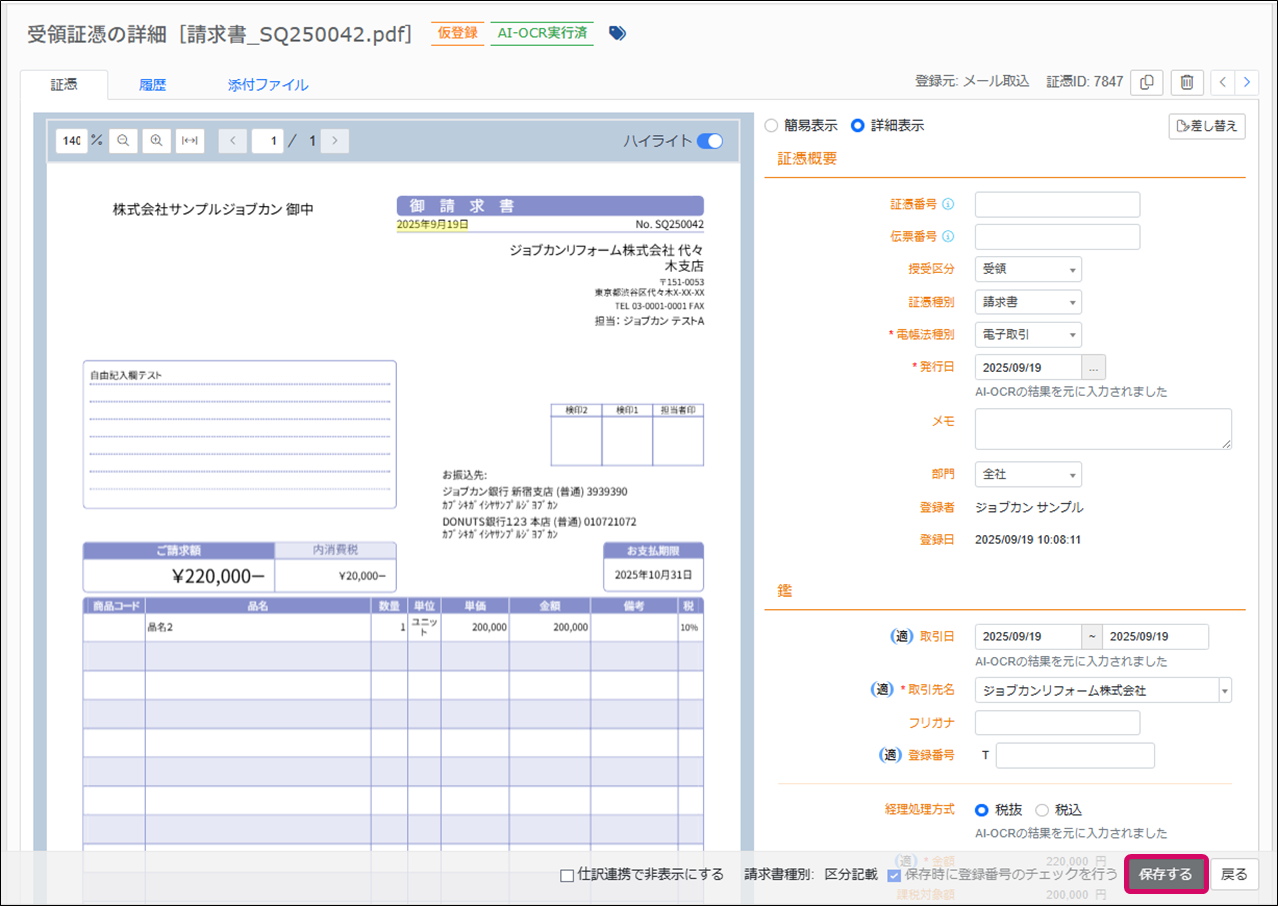Open the 授受区分 dropdown

[x=1028, y=269]
